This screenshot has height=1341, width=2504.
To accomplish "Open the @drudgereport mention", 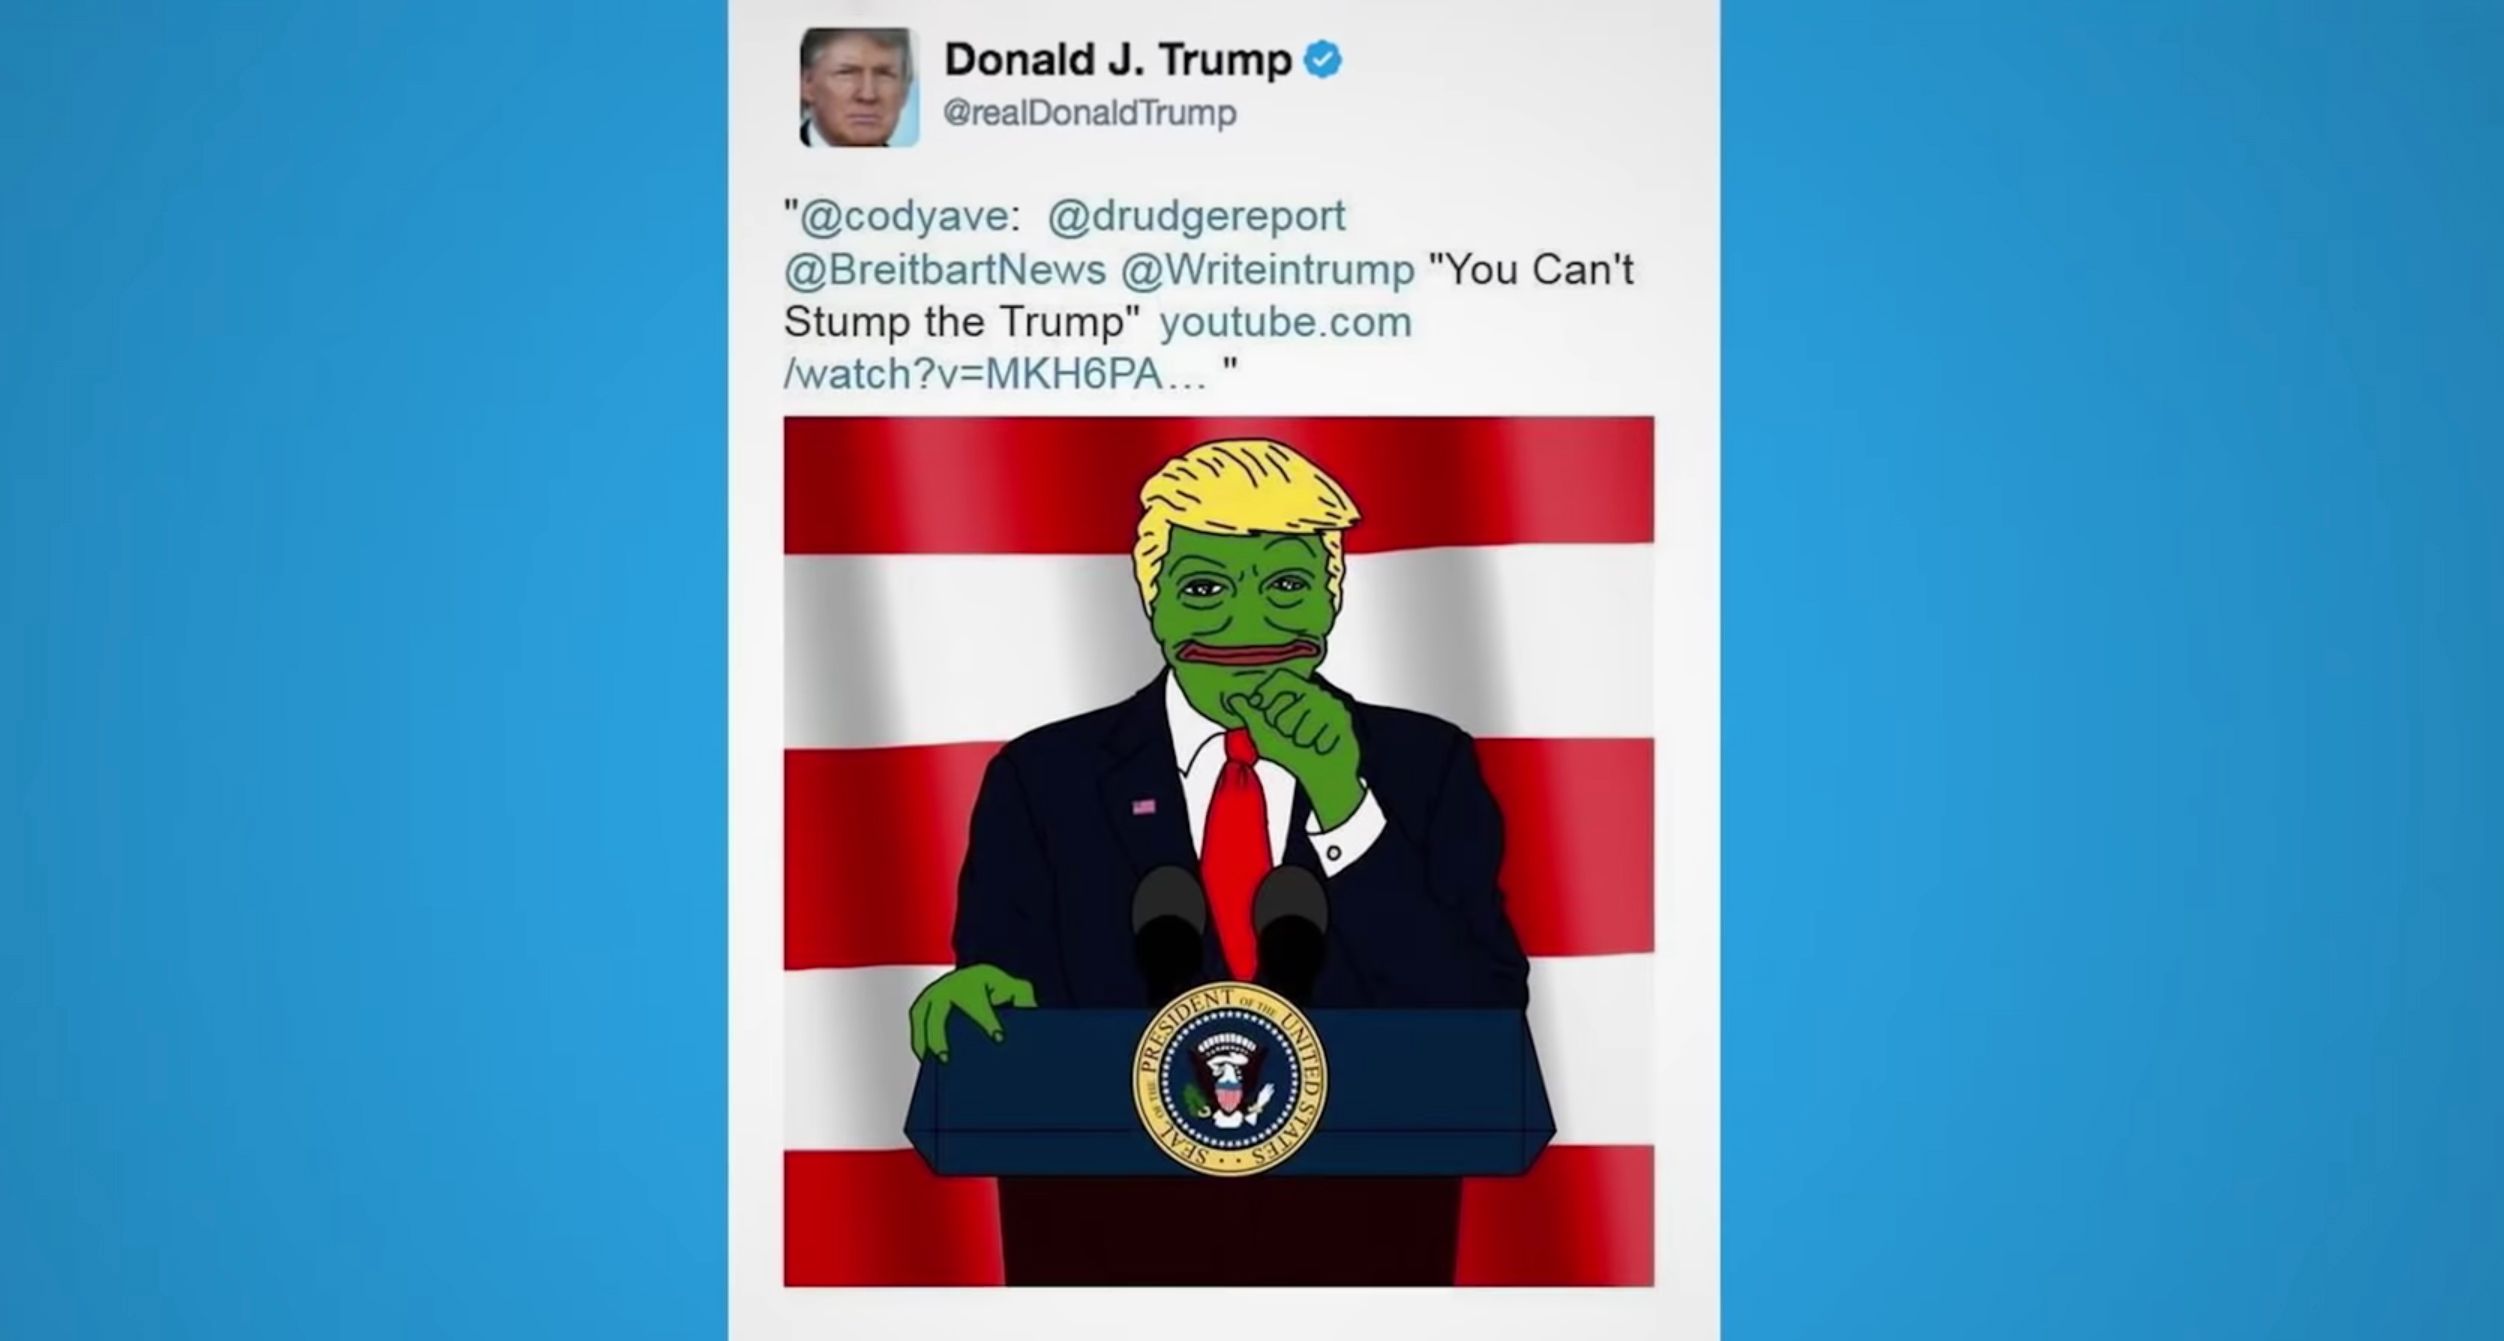I will coord(1197,216).
